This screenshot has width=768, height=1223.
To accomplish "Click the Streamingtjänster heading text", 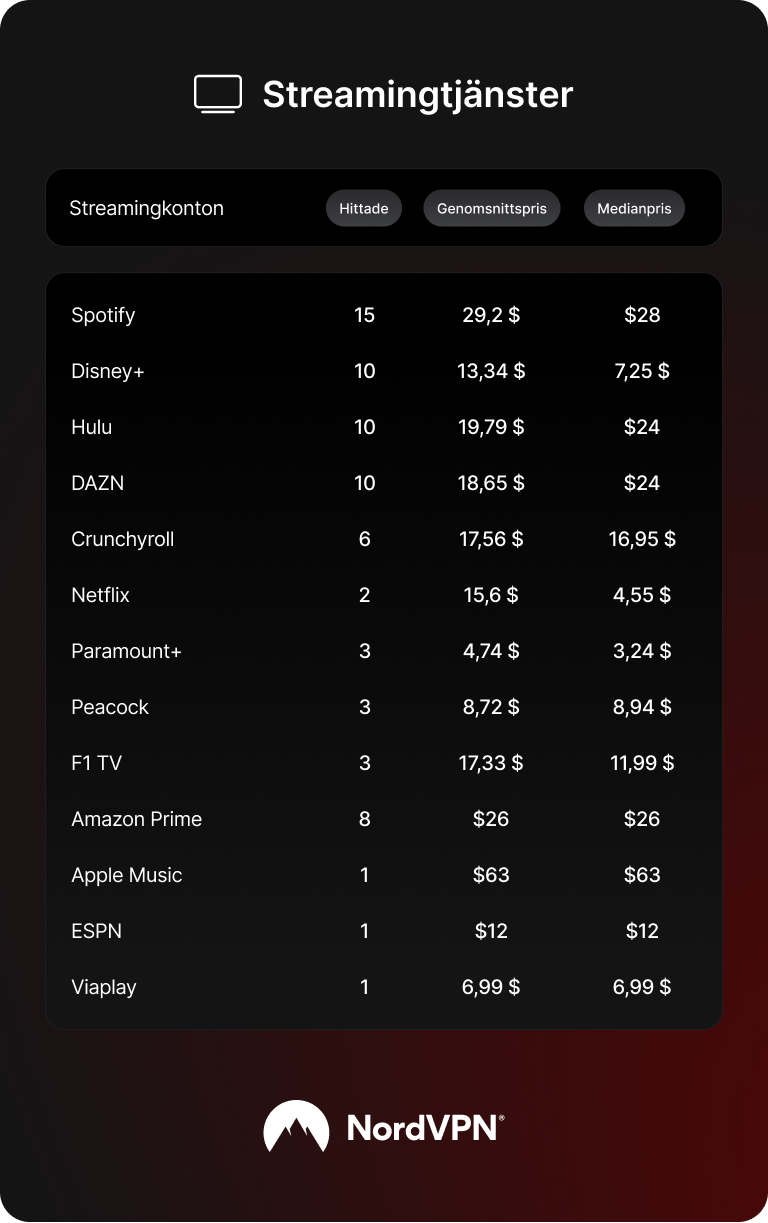I will click(417, 95).
